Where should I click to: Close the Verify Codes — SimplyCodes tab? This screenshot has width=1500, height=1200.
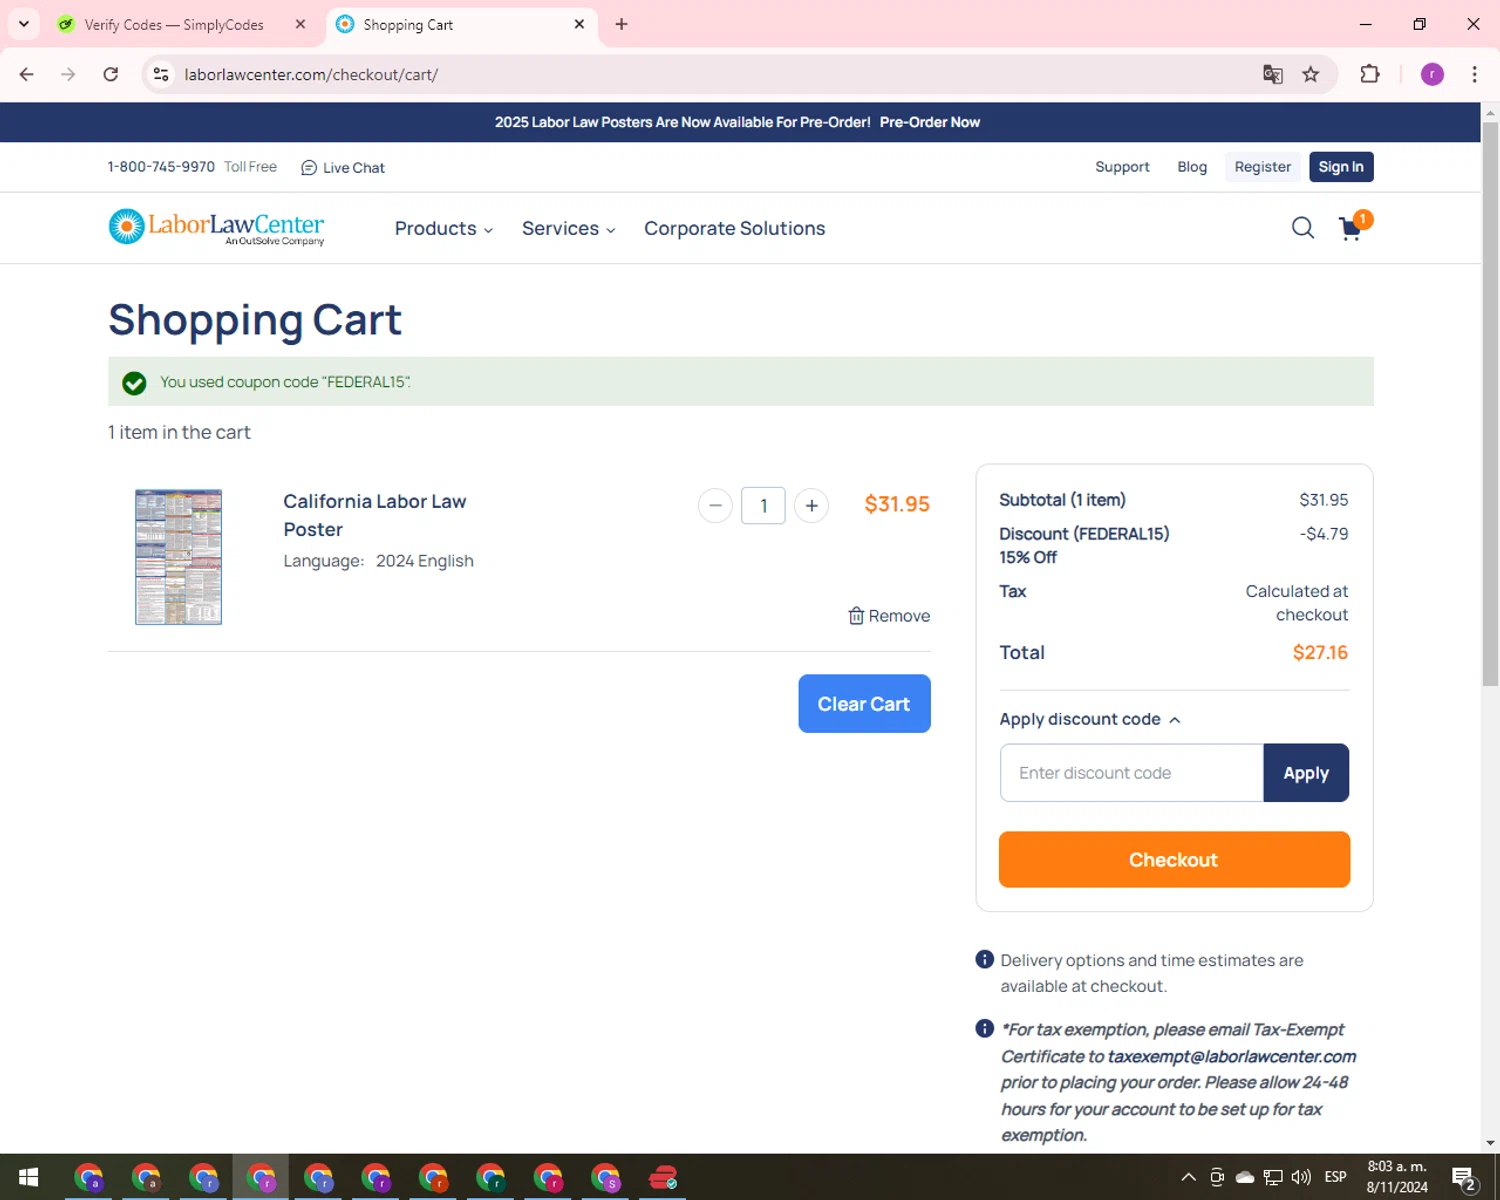(x=300, y=24)
